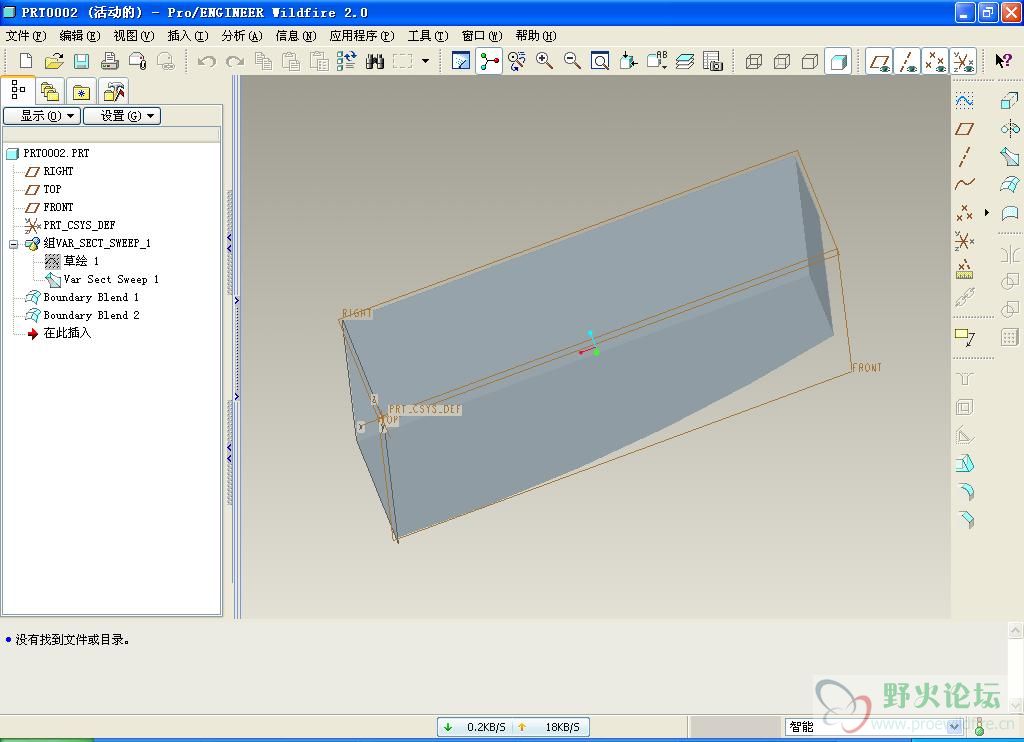The image size is (1024, 742).
Task: Launch the Revolve tool
Action: tap(1010, 129)
